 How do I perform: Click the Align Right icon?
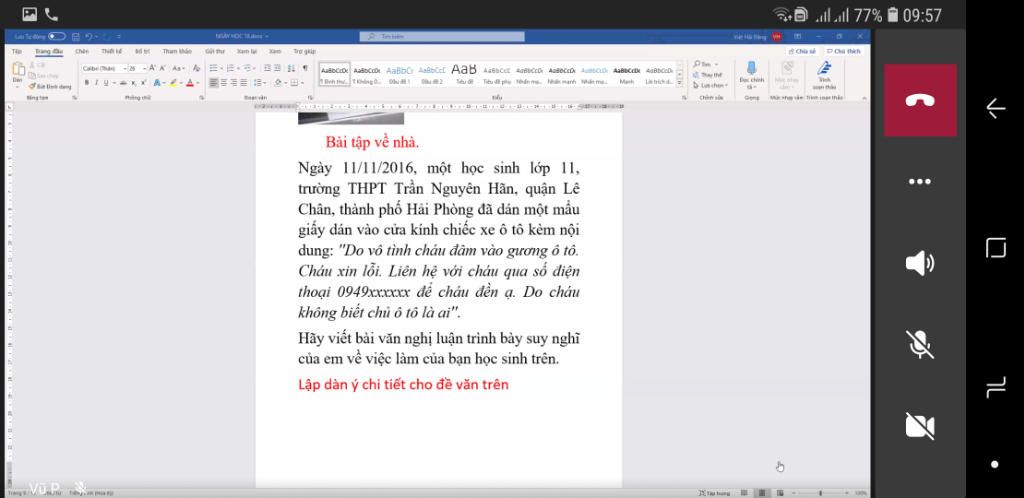tap(233, 83)
